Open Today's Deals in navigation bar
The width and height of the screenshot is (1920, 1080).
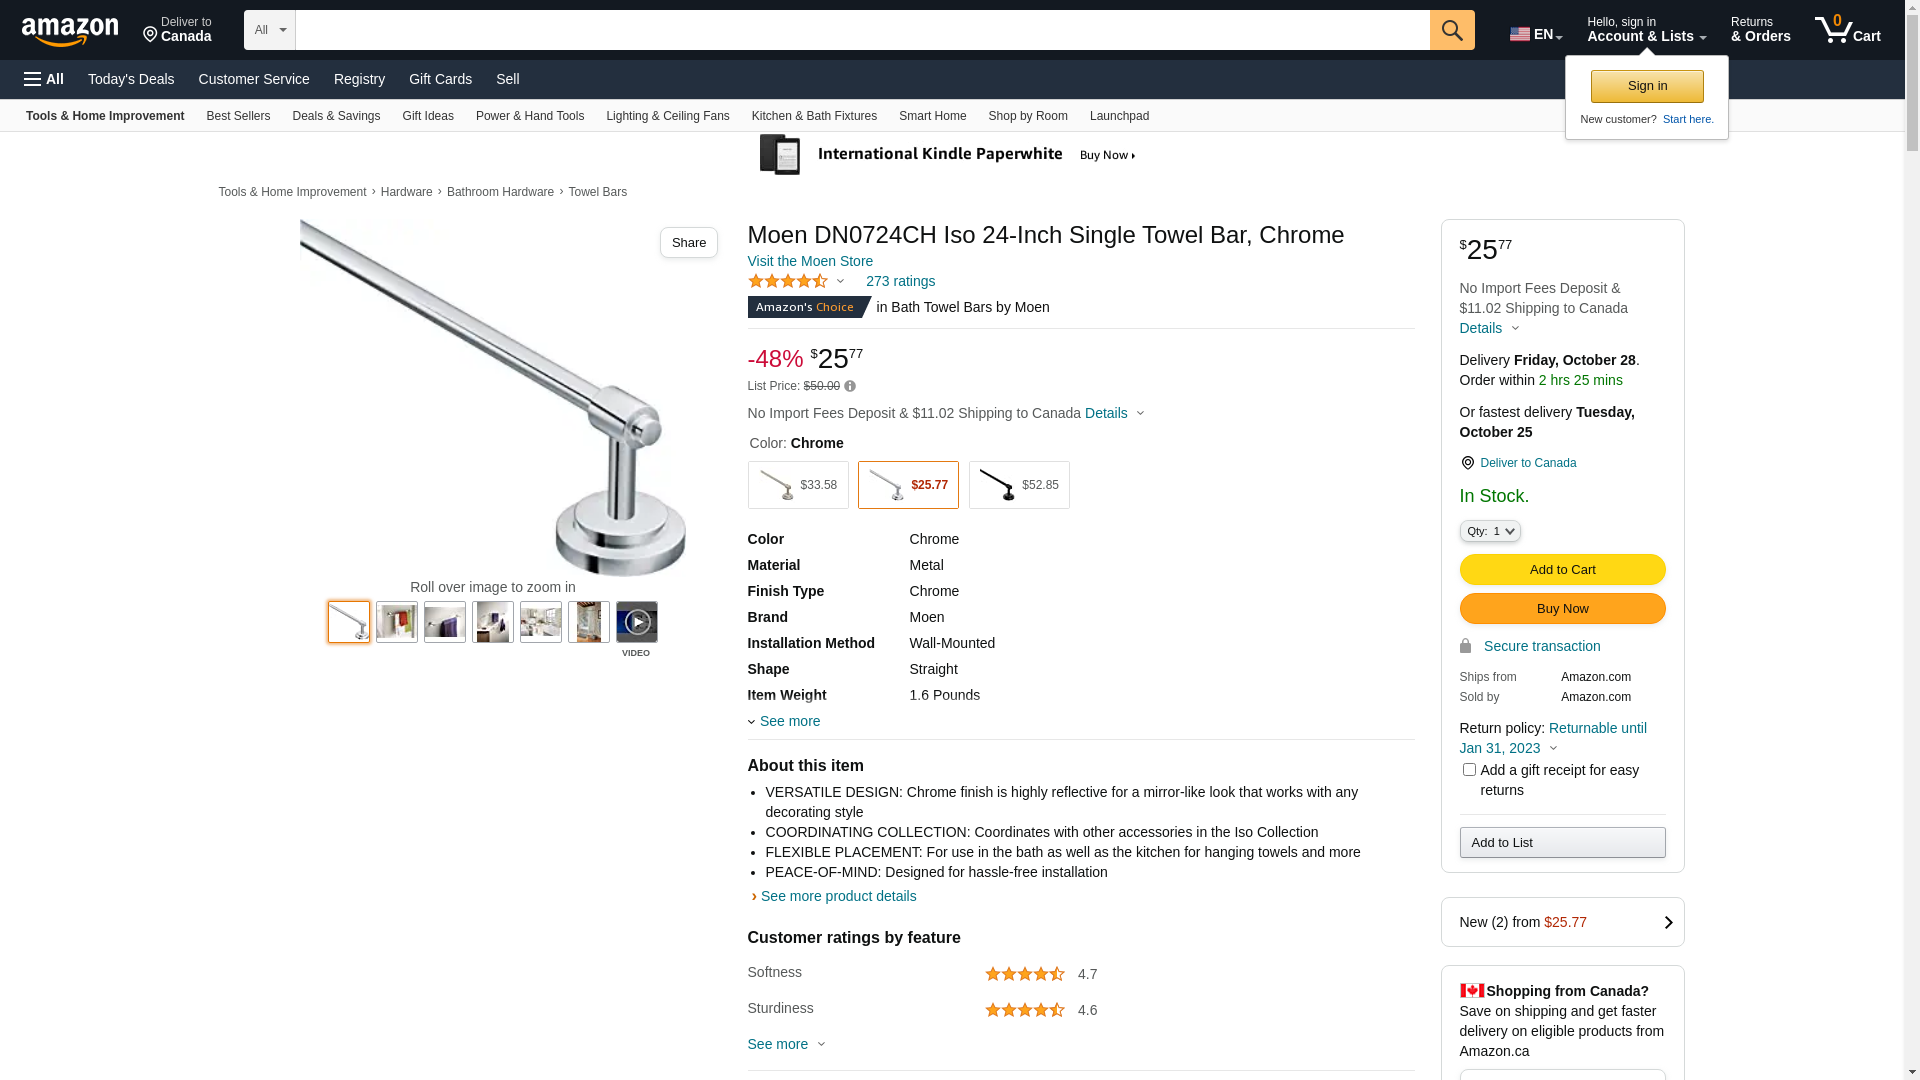(x=131, y=79)
